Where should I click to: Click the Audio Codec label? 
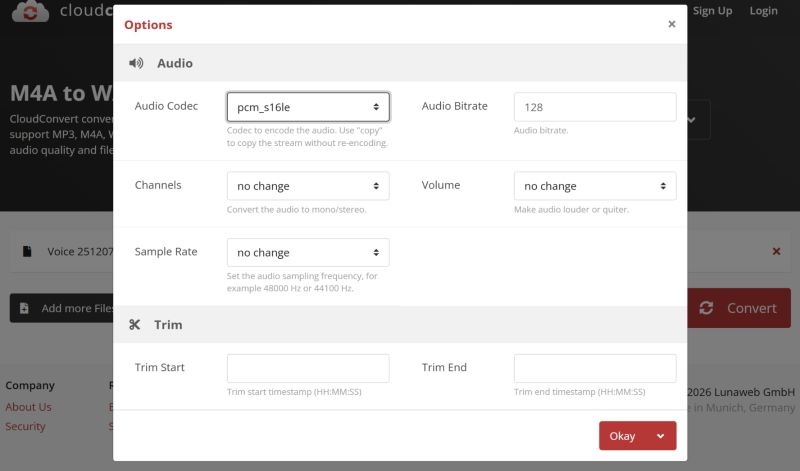[x=166, y=106]
